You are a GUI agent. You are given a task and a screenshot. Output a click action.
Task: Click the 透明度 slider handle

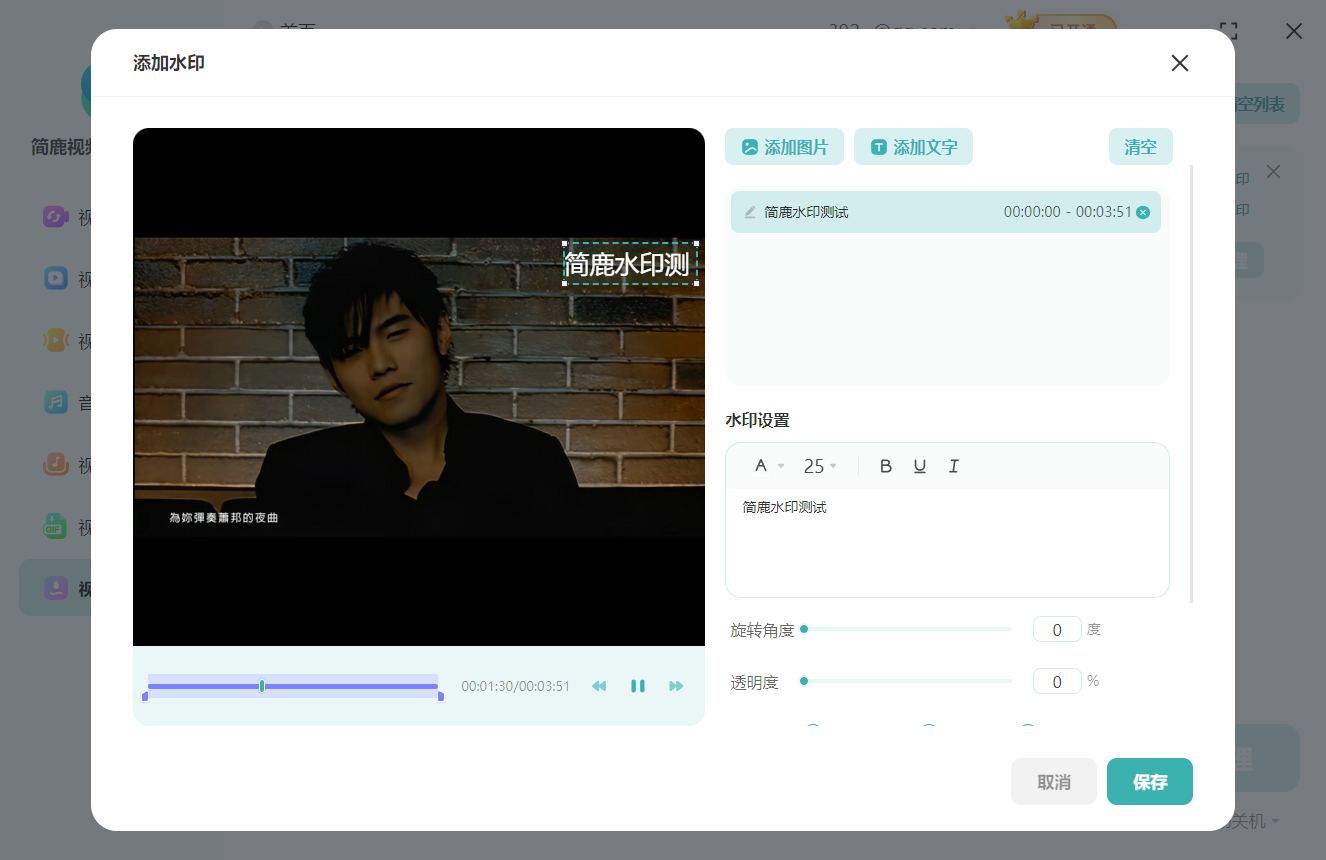click(804, 681)
